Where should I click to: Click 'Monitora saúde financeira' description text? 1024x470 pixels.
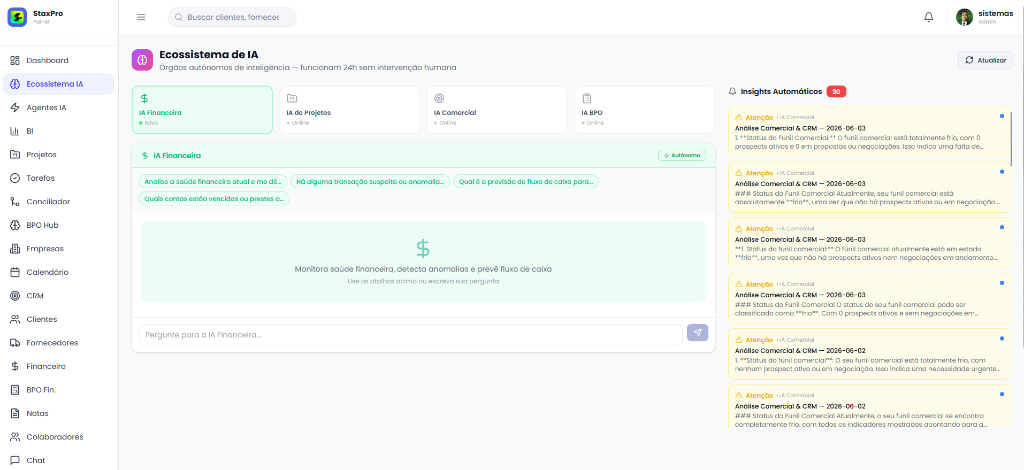pyautogui.click(x=423, y=269)
